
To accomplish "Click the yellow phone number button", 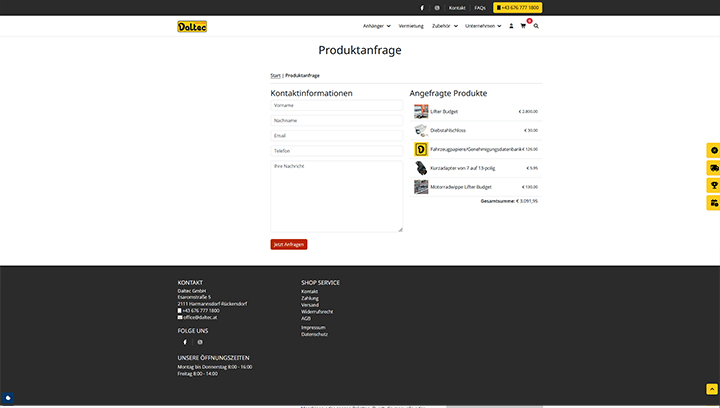I will click(517, 7).
